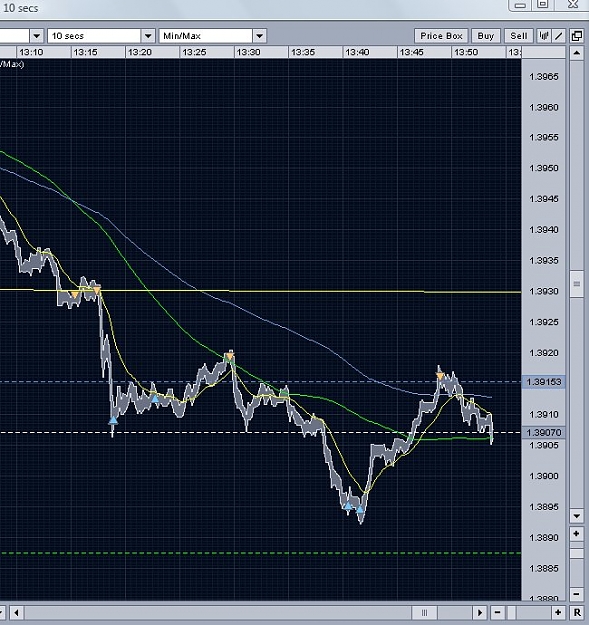This screenshot has height=625, width=589.
Task: Click blue buy marker near 13:22
Action: (155, 399)
